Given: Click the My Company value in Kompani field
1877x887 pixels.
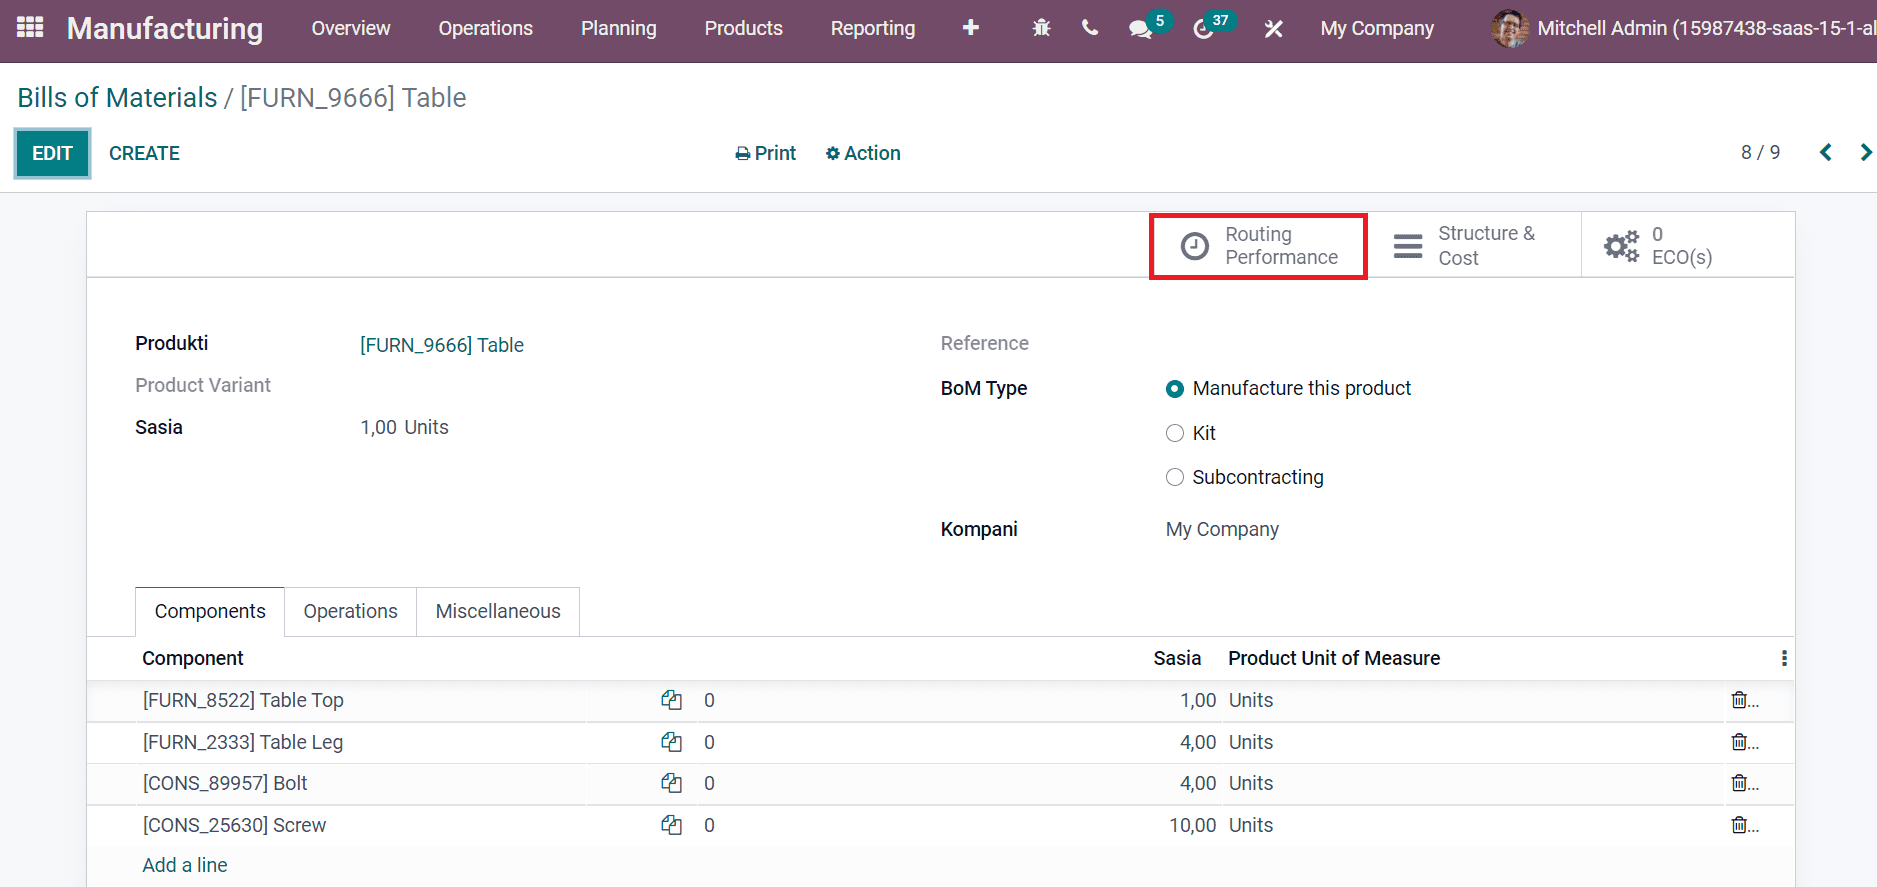Looking at the screenshot, I should 1222,529.
